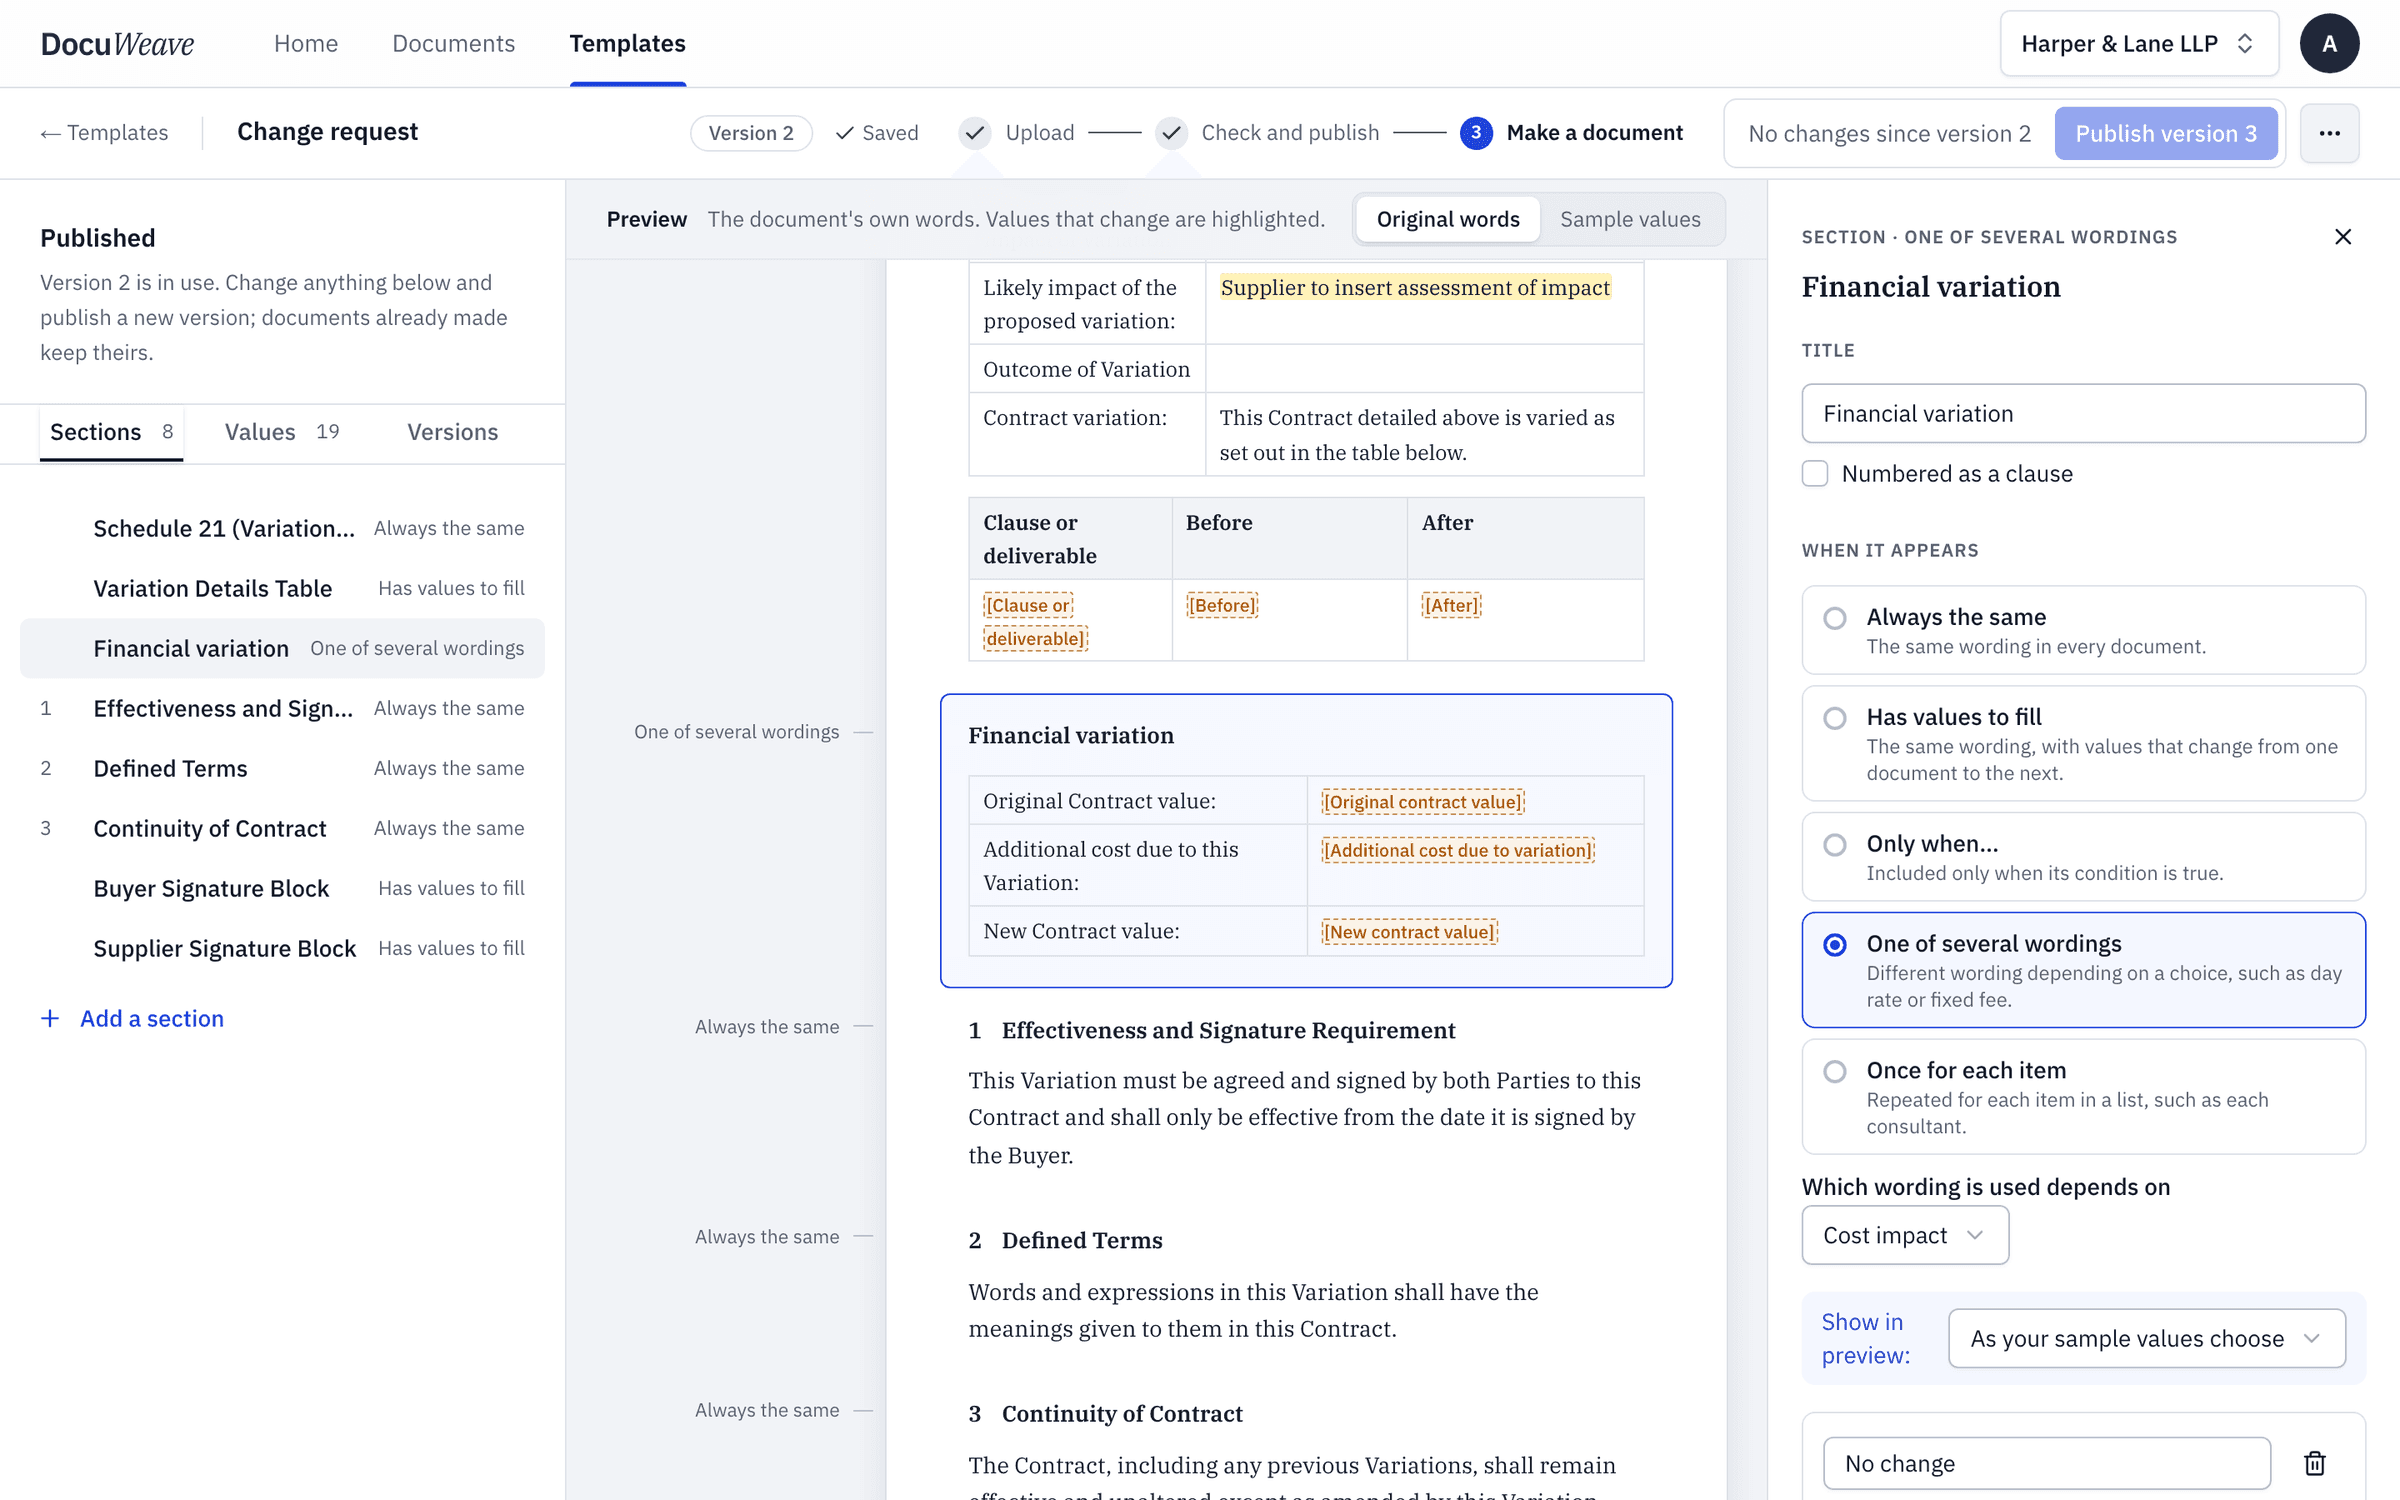
Task: Click the Check and publish step checkmark
Action: pos(1171,133)
